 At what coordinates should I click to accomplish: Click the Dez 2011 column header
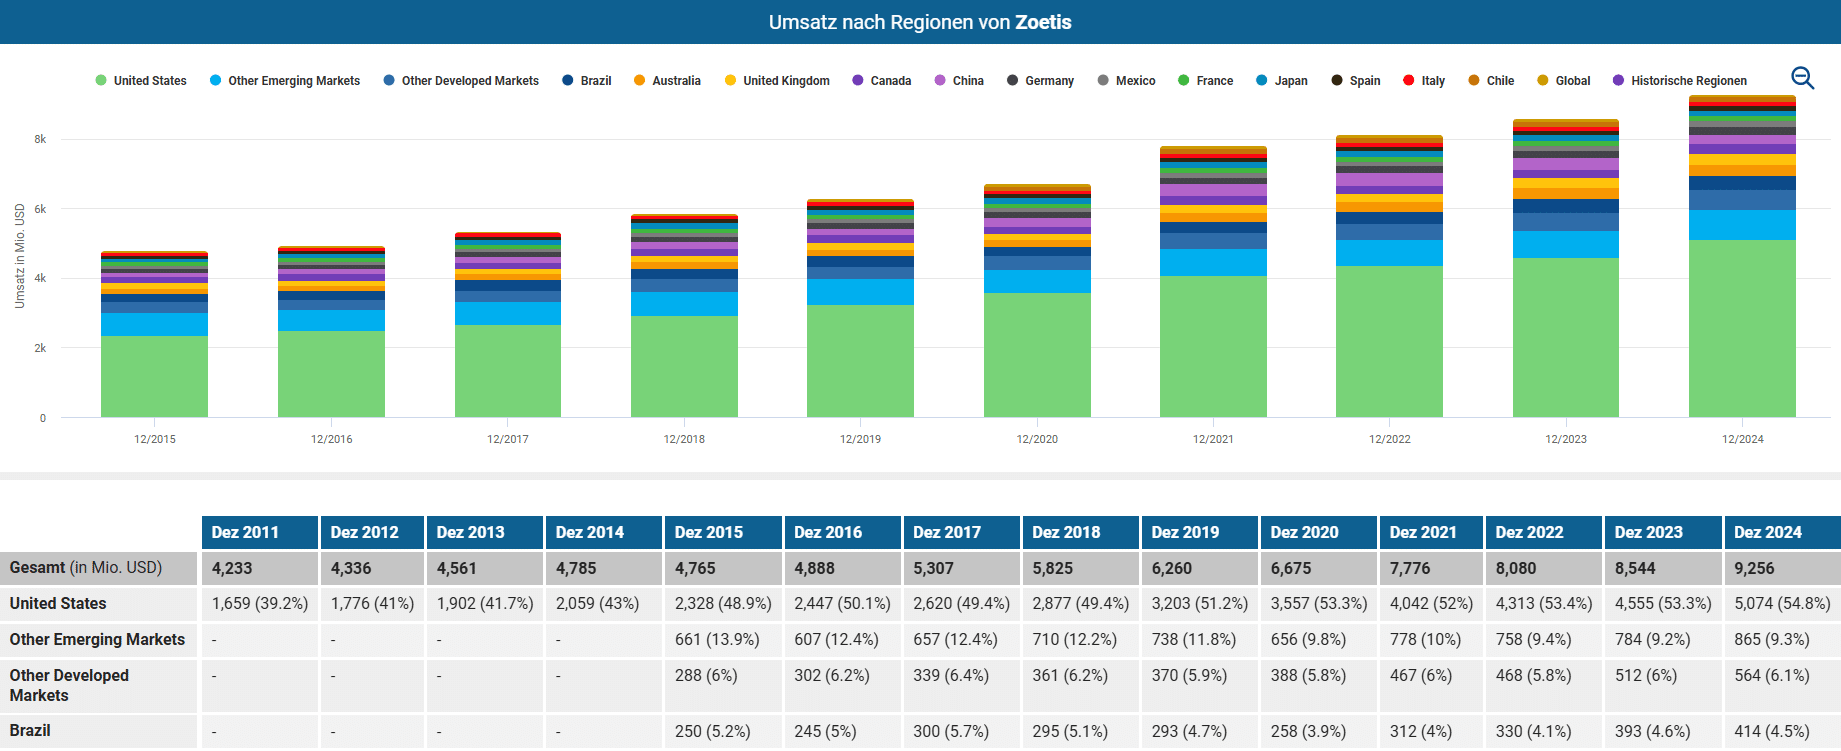point(260,532)
